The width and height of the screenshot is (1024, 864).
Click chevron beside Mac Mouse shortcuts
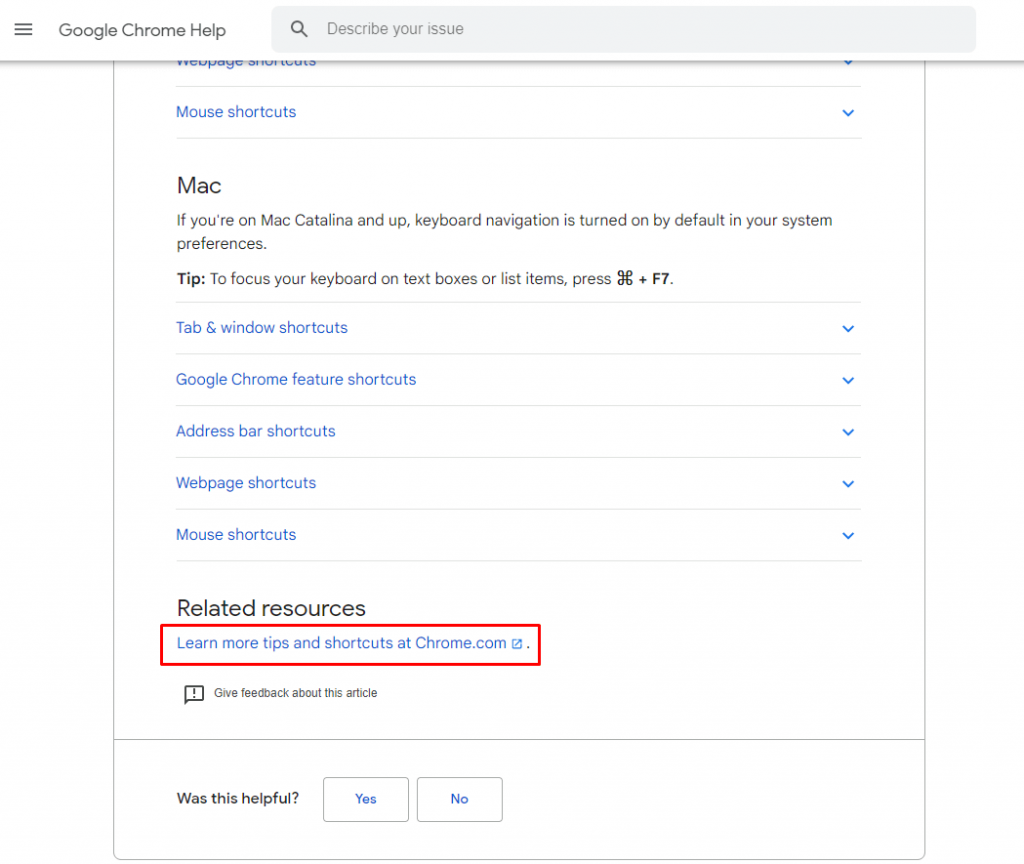click(848, 536)
